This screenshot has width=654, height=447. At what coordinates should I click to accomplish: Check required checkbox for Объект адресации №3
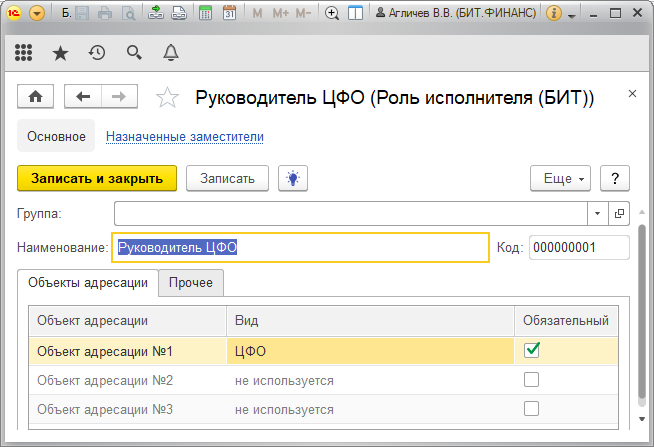[532, 408]
